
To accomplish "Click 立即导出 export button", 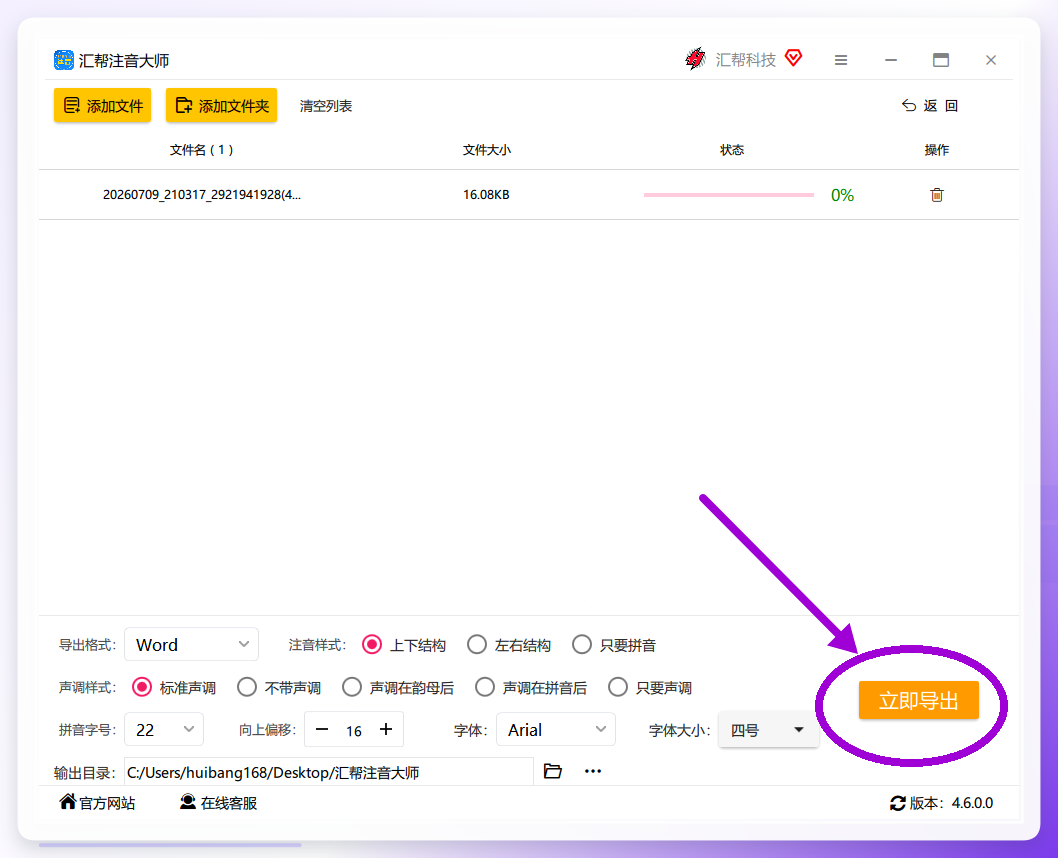I will click(x=918, y=700).
